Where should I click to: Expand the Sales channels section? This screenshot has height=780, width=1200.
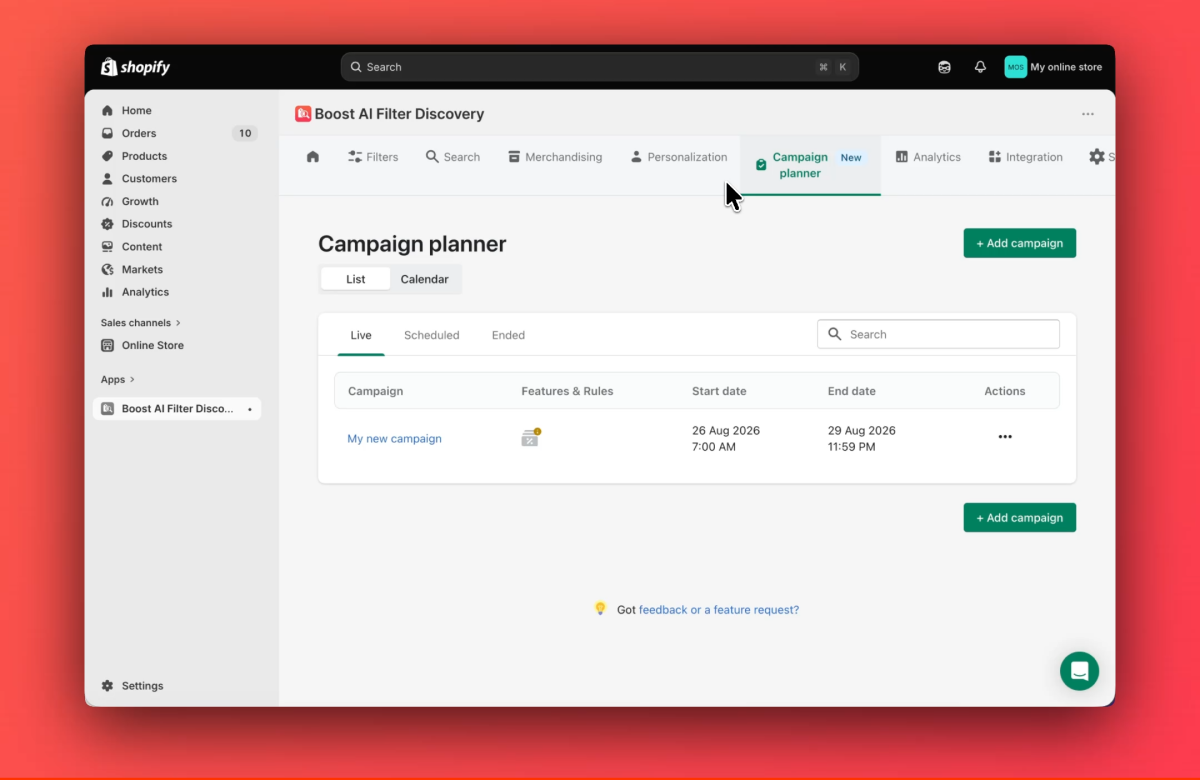141,323
